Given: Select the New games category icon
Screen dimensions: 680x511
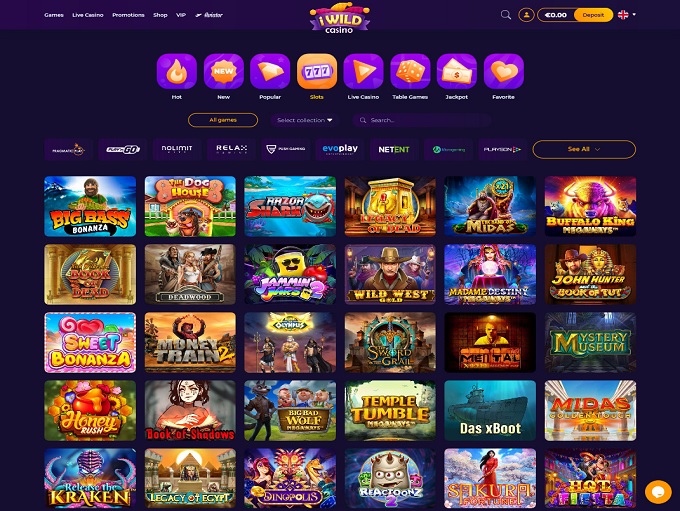Looking at the screenshot, I should point(223,71).
